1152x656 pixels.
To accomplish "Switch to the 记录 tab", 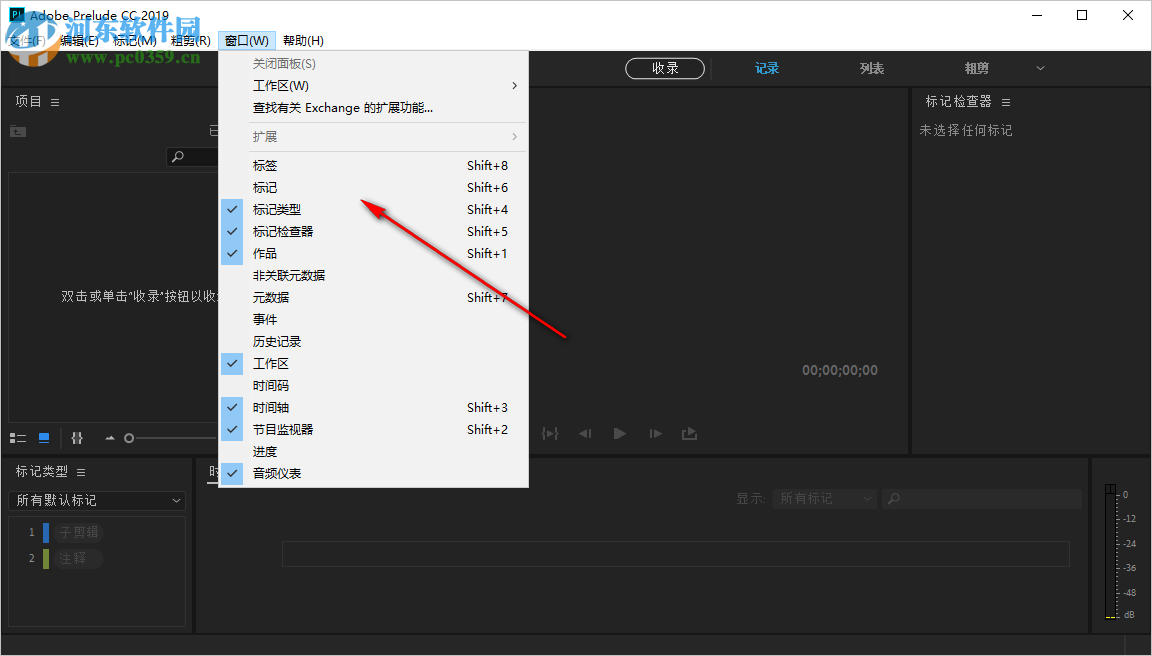I will coord(767,68).
